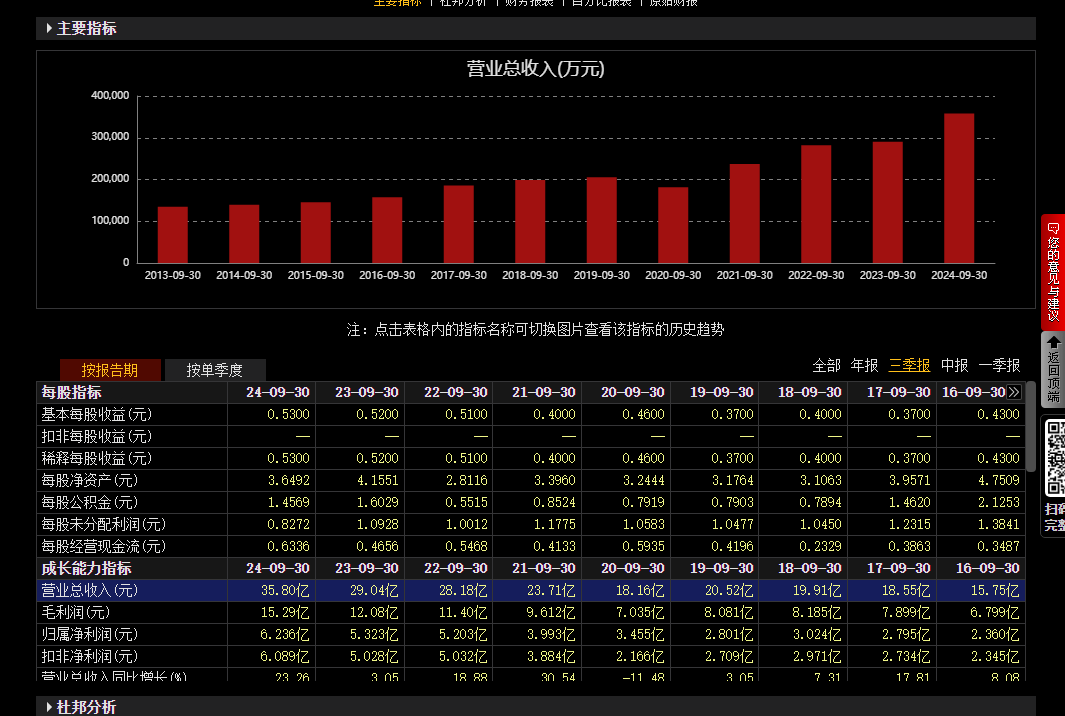
Task: Collapse the 主要指标 section triangle
Action: [49, 28]
